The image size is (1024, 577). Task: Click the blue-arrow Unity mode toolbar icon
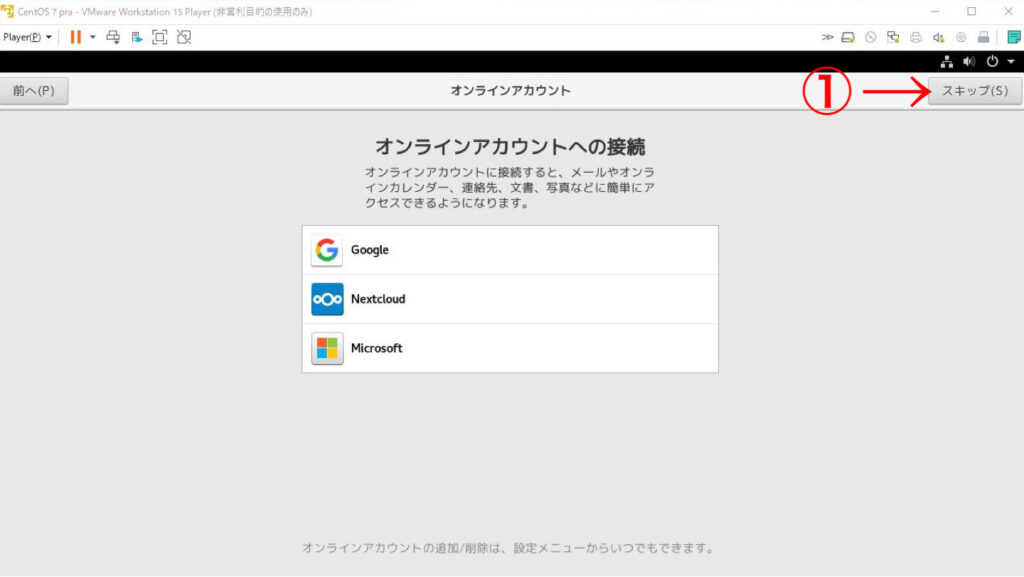pos(136,37)
